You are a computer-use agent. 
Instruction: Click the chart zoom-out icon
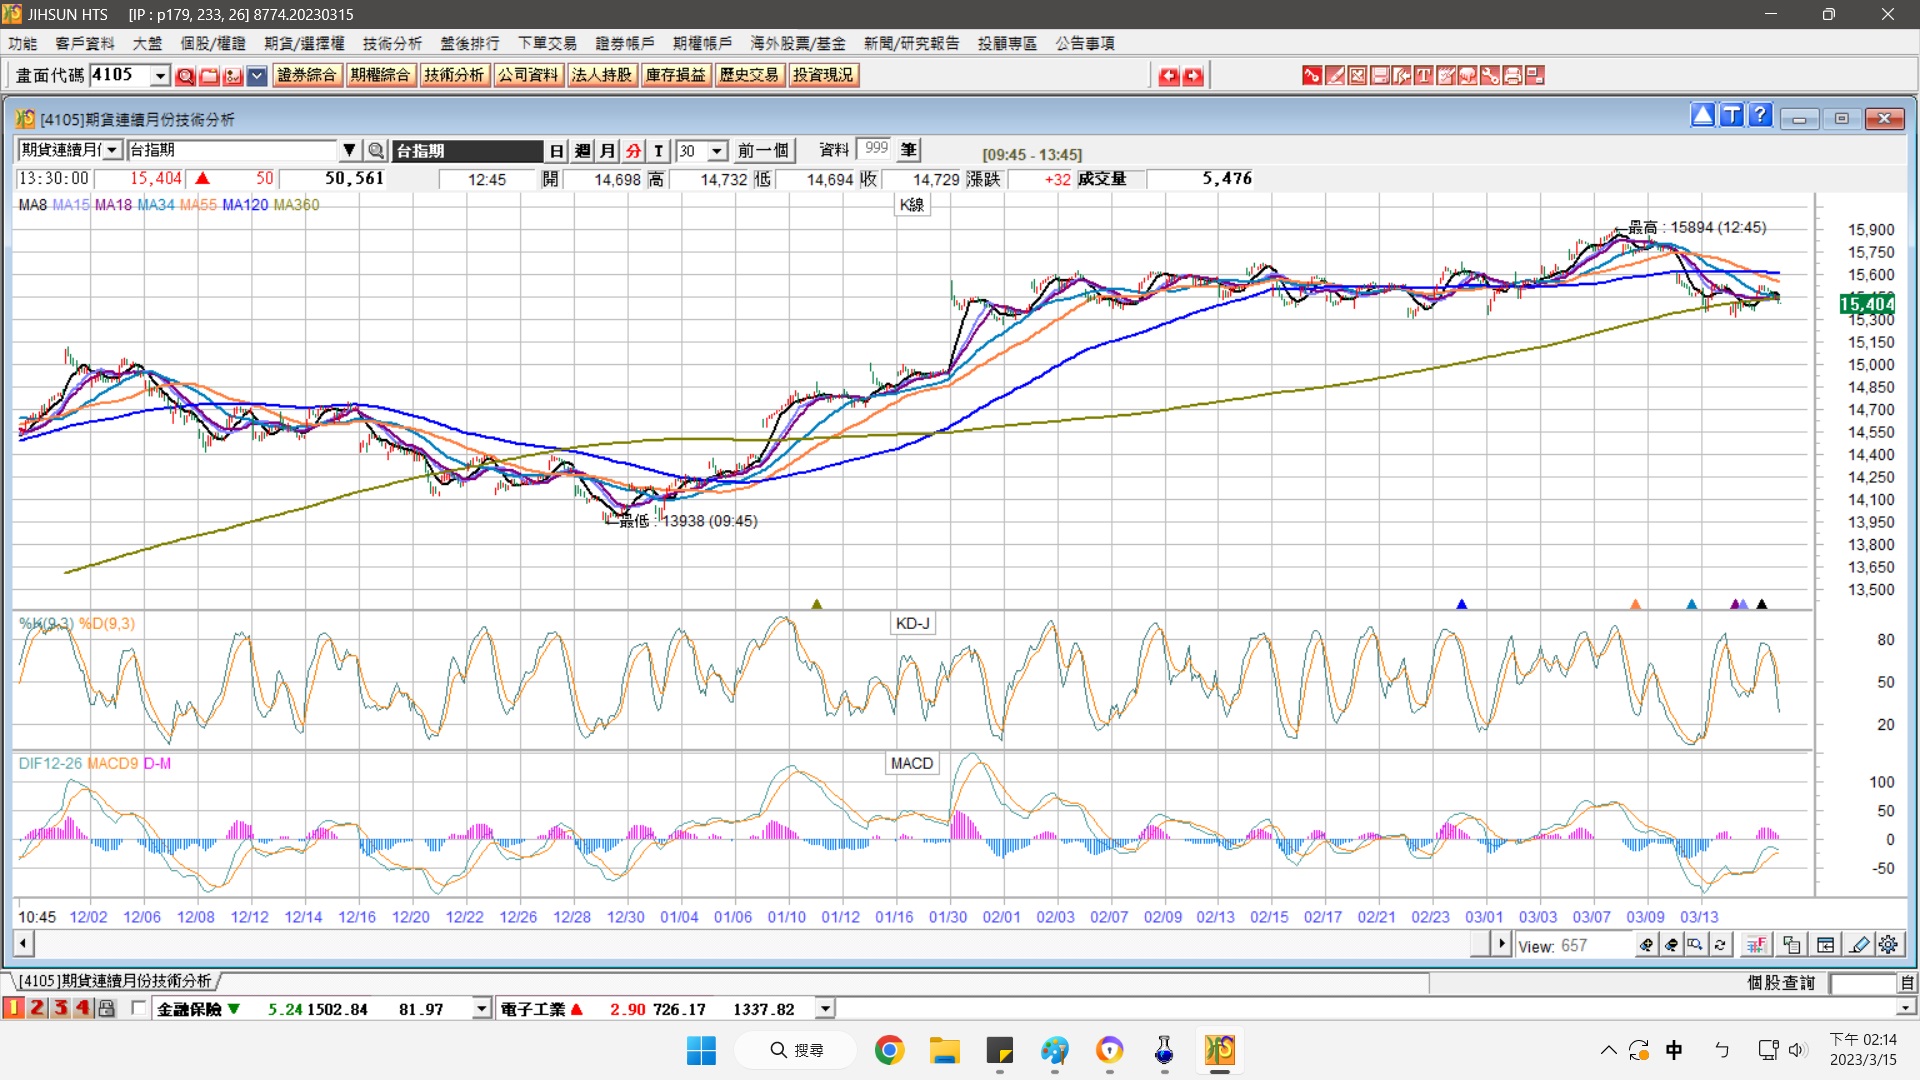(1671, 945)
